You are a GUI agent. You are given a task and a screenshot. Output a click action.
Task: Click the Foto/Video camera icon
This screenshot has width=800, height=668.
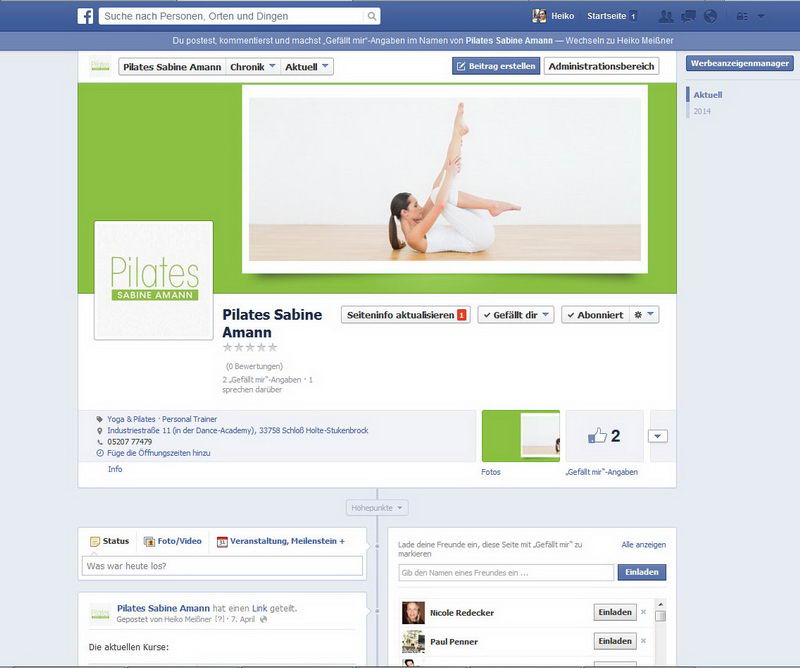click(149, 541)
